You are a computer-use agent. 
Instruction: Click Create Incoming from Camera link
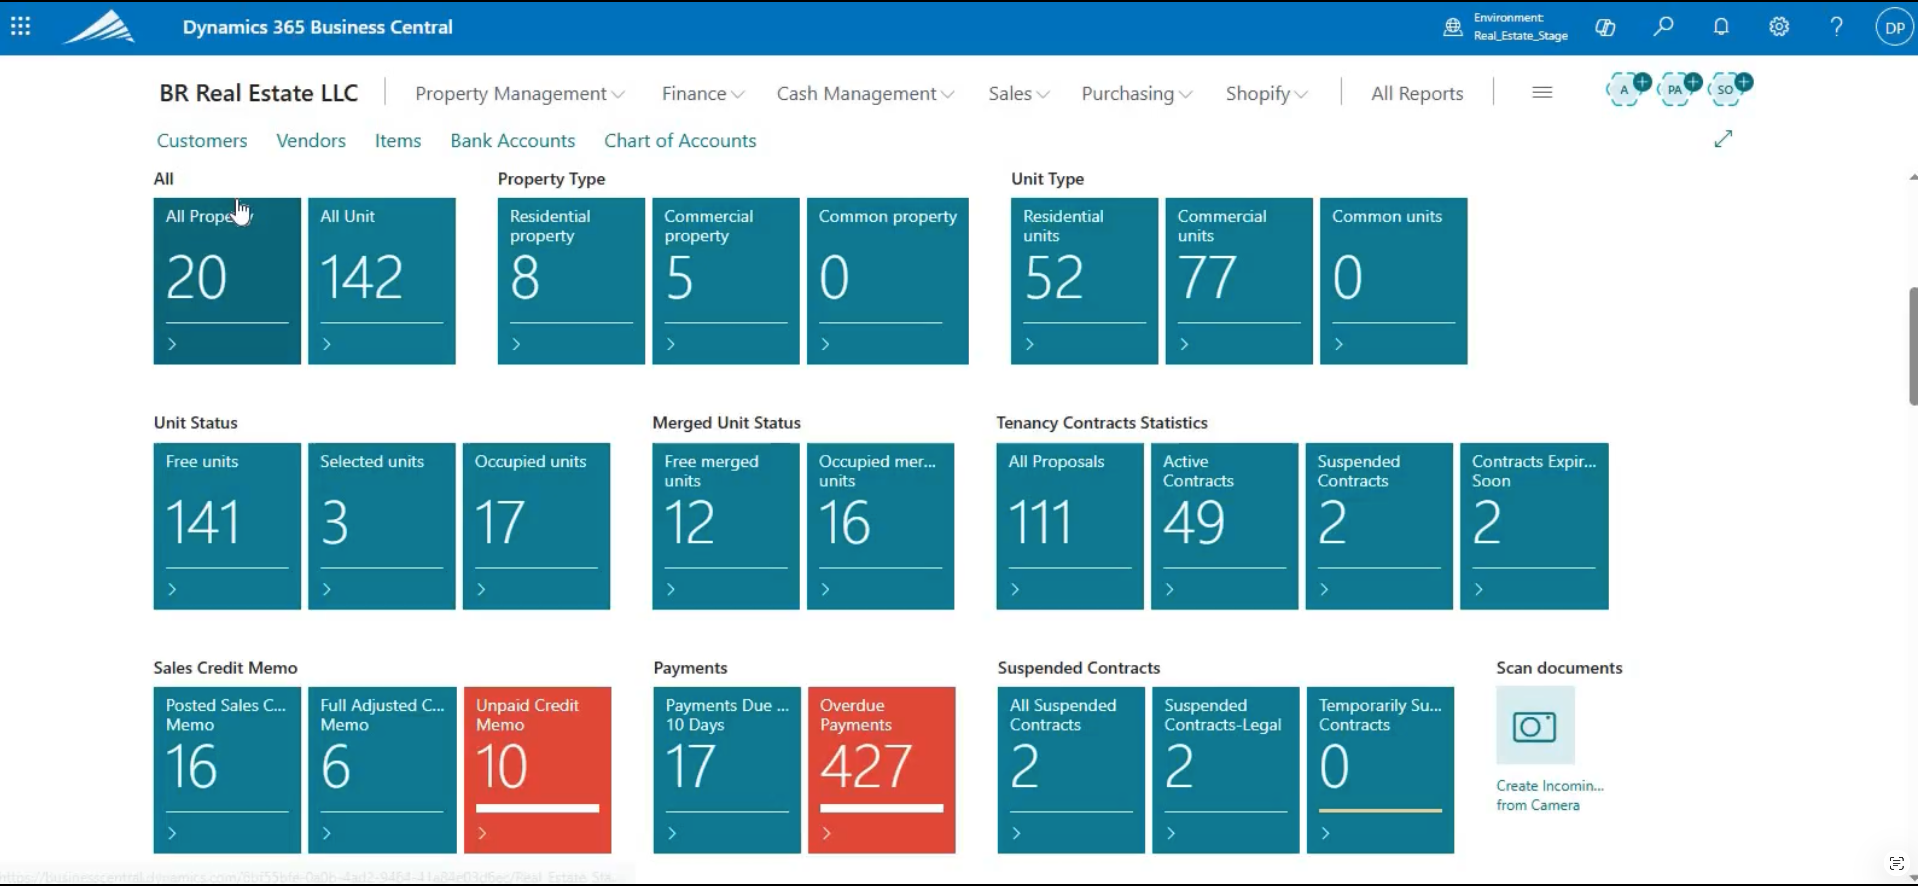1550,795
